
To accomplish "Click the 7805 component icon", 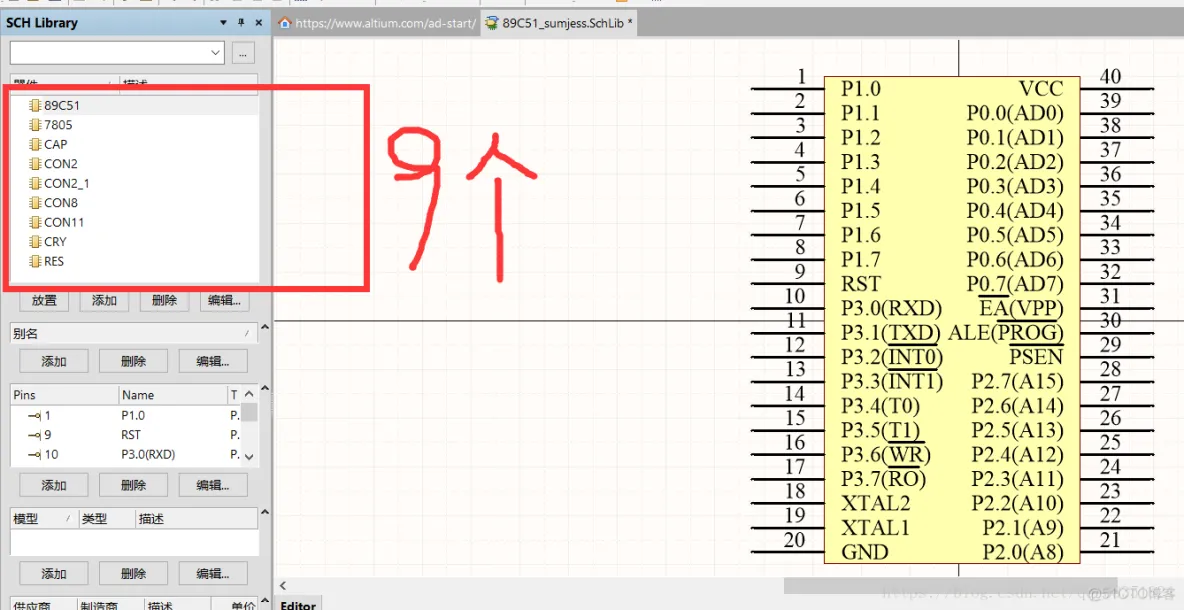I will [x=35, y=125].
